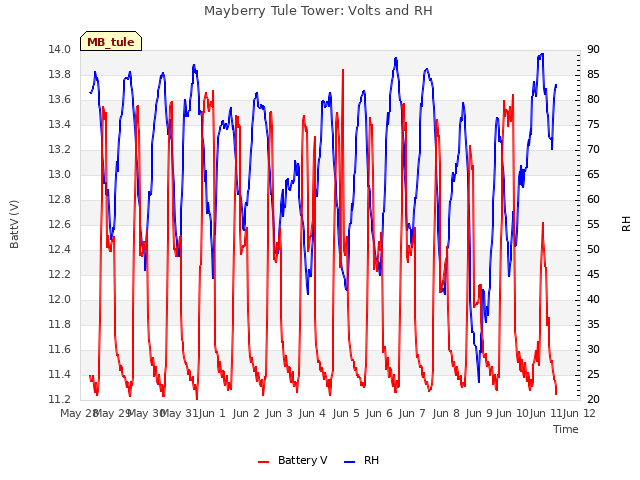Click the 12.2 voltage tick label

pyautogui.click(x=59, y=274)
